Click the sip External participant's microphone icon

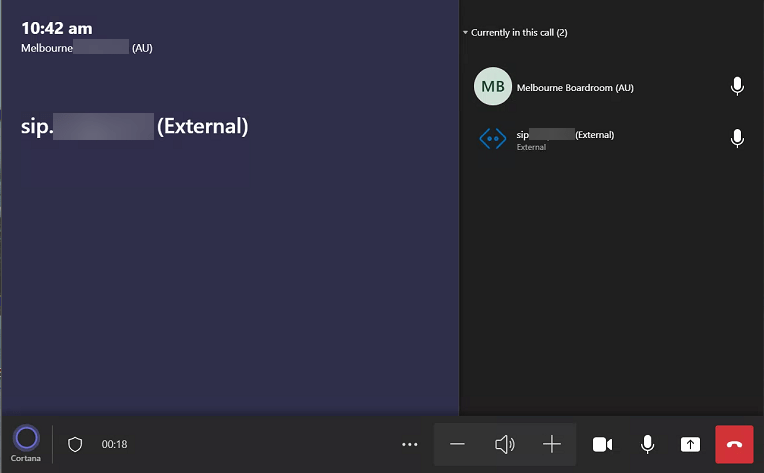737,139
